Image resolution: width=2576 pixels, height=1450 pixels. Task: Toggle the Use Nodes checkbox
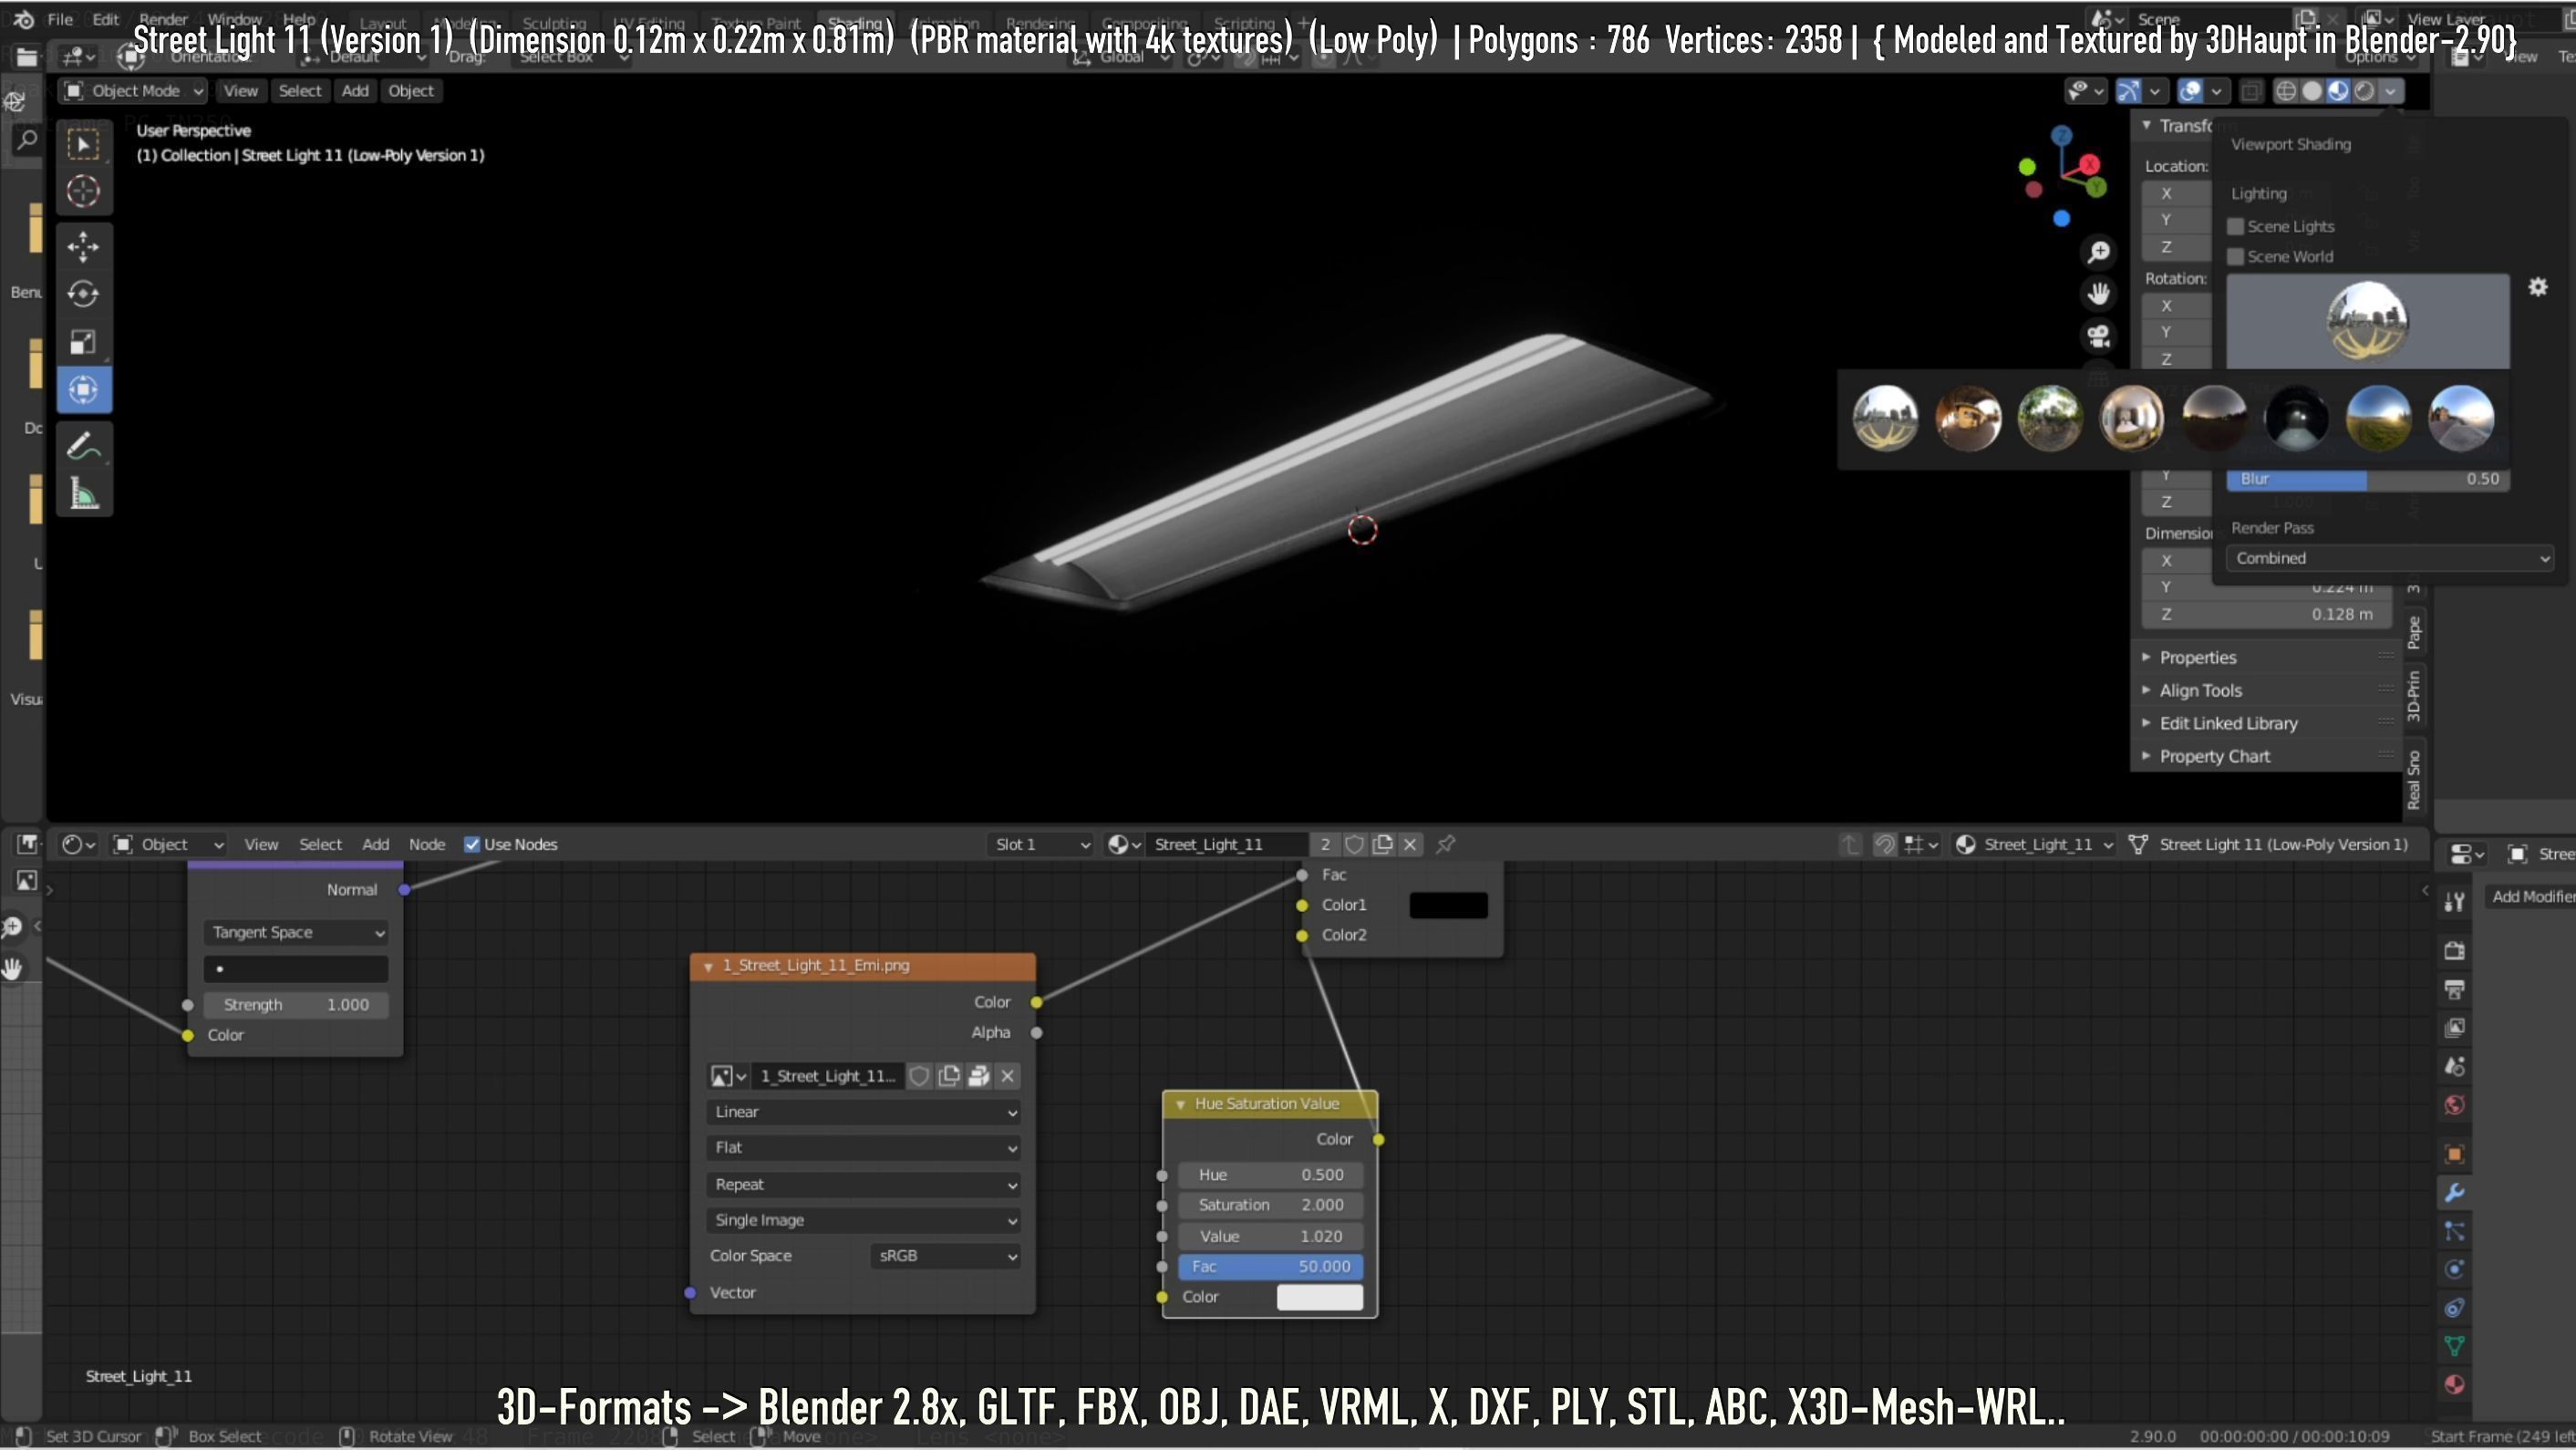[x=472, y=845]
